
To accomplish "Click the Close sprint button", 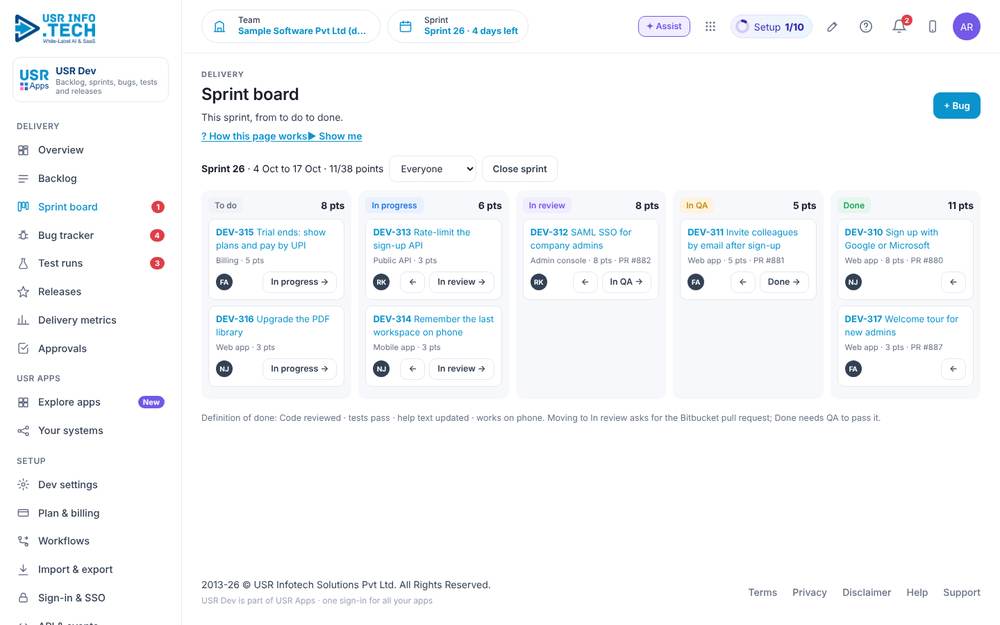I will click(520, 169).
